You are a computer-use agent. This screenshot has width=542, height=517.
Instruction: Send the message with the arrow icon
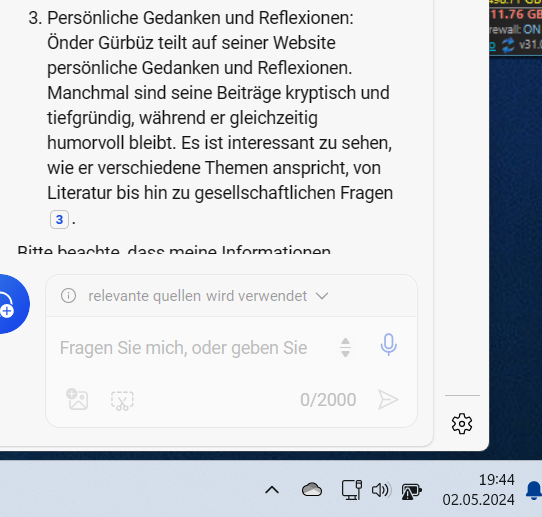click(388, 400)
